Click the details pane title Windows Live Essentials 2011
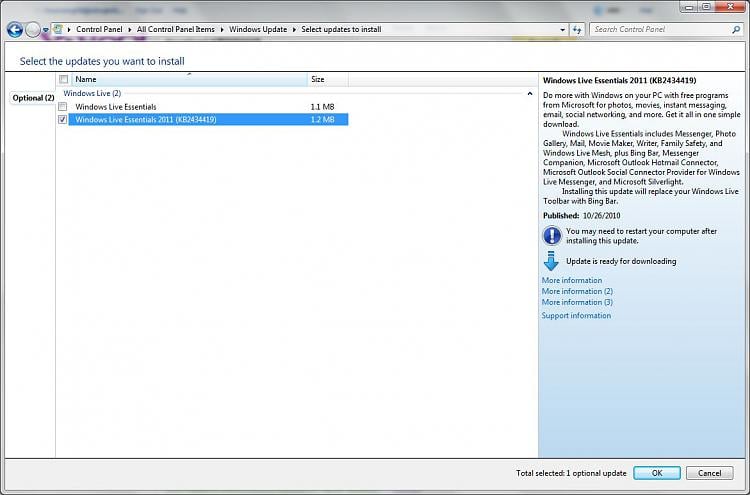The width and height of the screenshot is (750, 495). point(619,80)
